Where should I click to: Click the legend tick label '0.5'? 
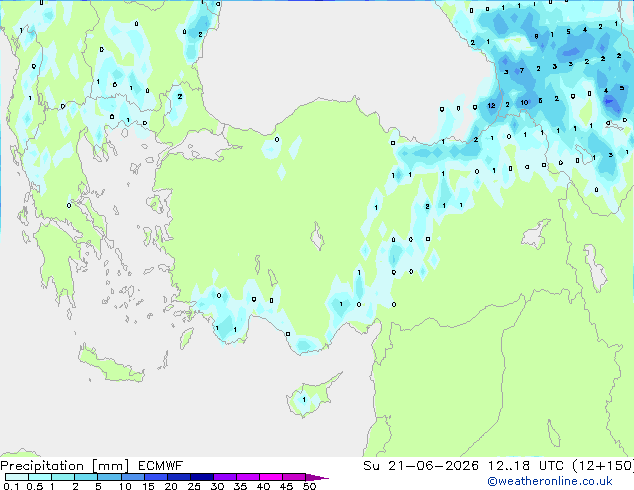[35, 486]
